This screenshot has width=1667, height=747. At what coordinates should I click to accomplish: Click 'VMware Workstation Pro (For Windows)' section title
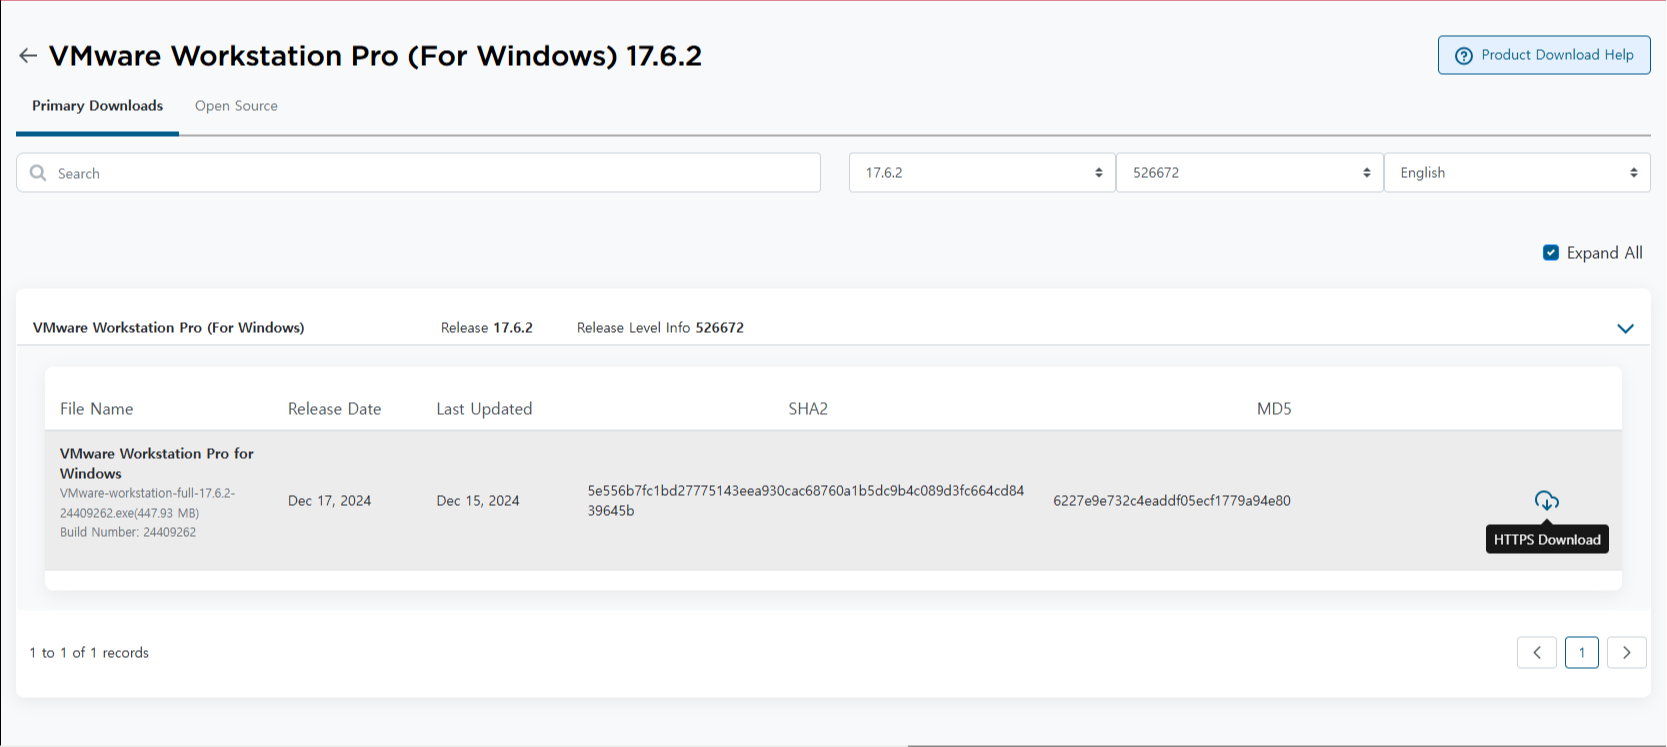coord(169,328)
